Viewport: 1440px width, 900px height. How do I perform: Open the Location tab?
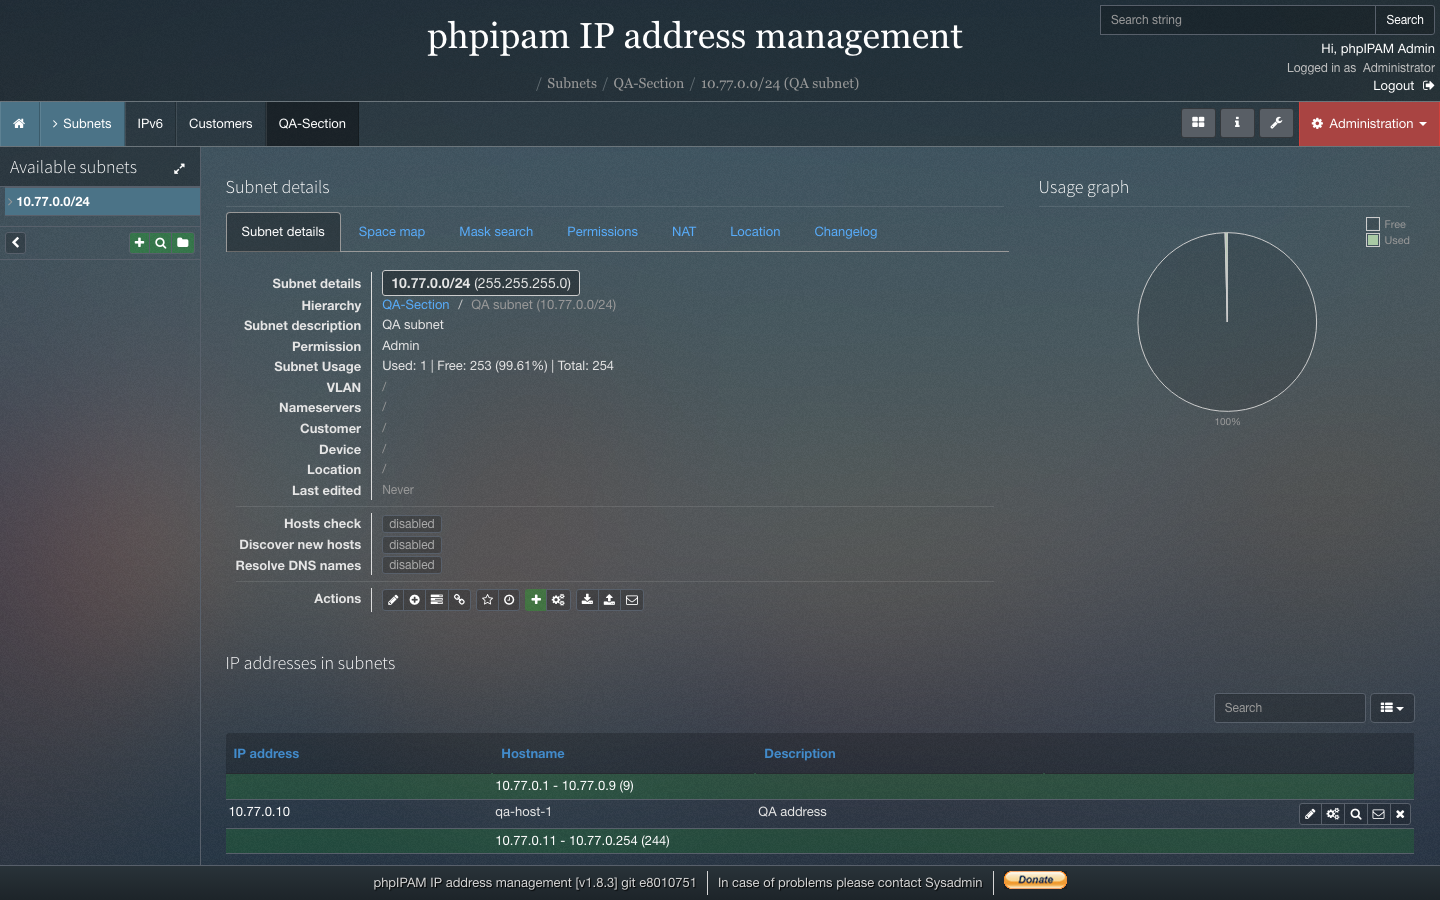pyautogui.click(x=755, y=232)
